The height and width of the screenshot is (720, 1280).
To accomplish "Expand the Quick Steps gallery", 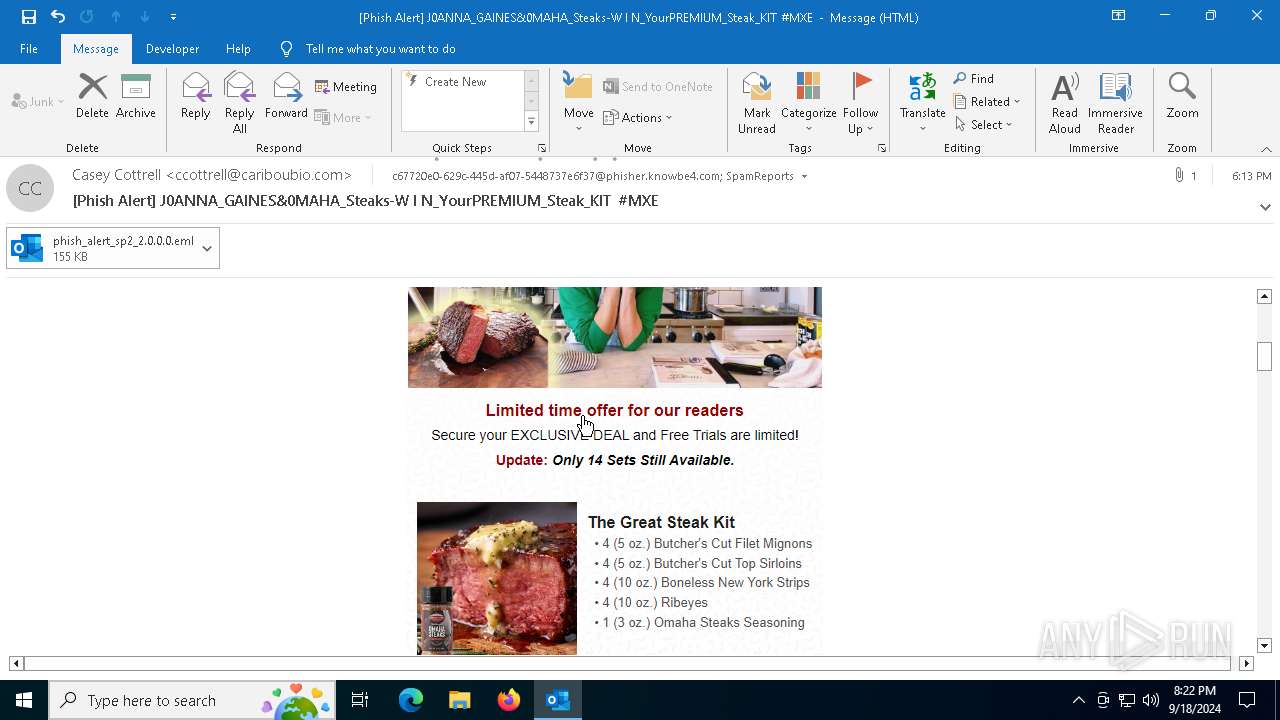I will point(532,122).
